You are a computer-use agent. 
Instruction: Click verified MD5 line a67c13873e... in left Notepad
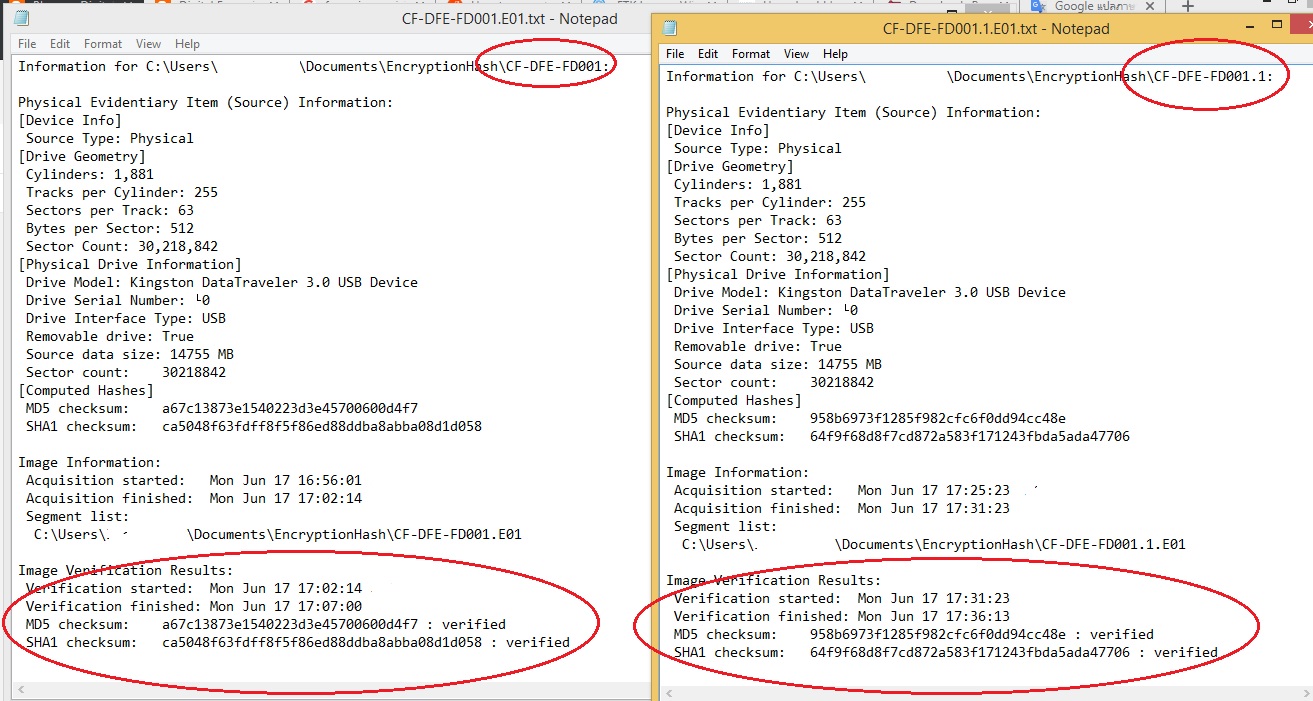266,624
